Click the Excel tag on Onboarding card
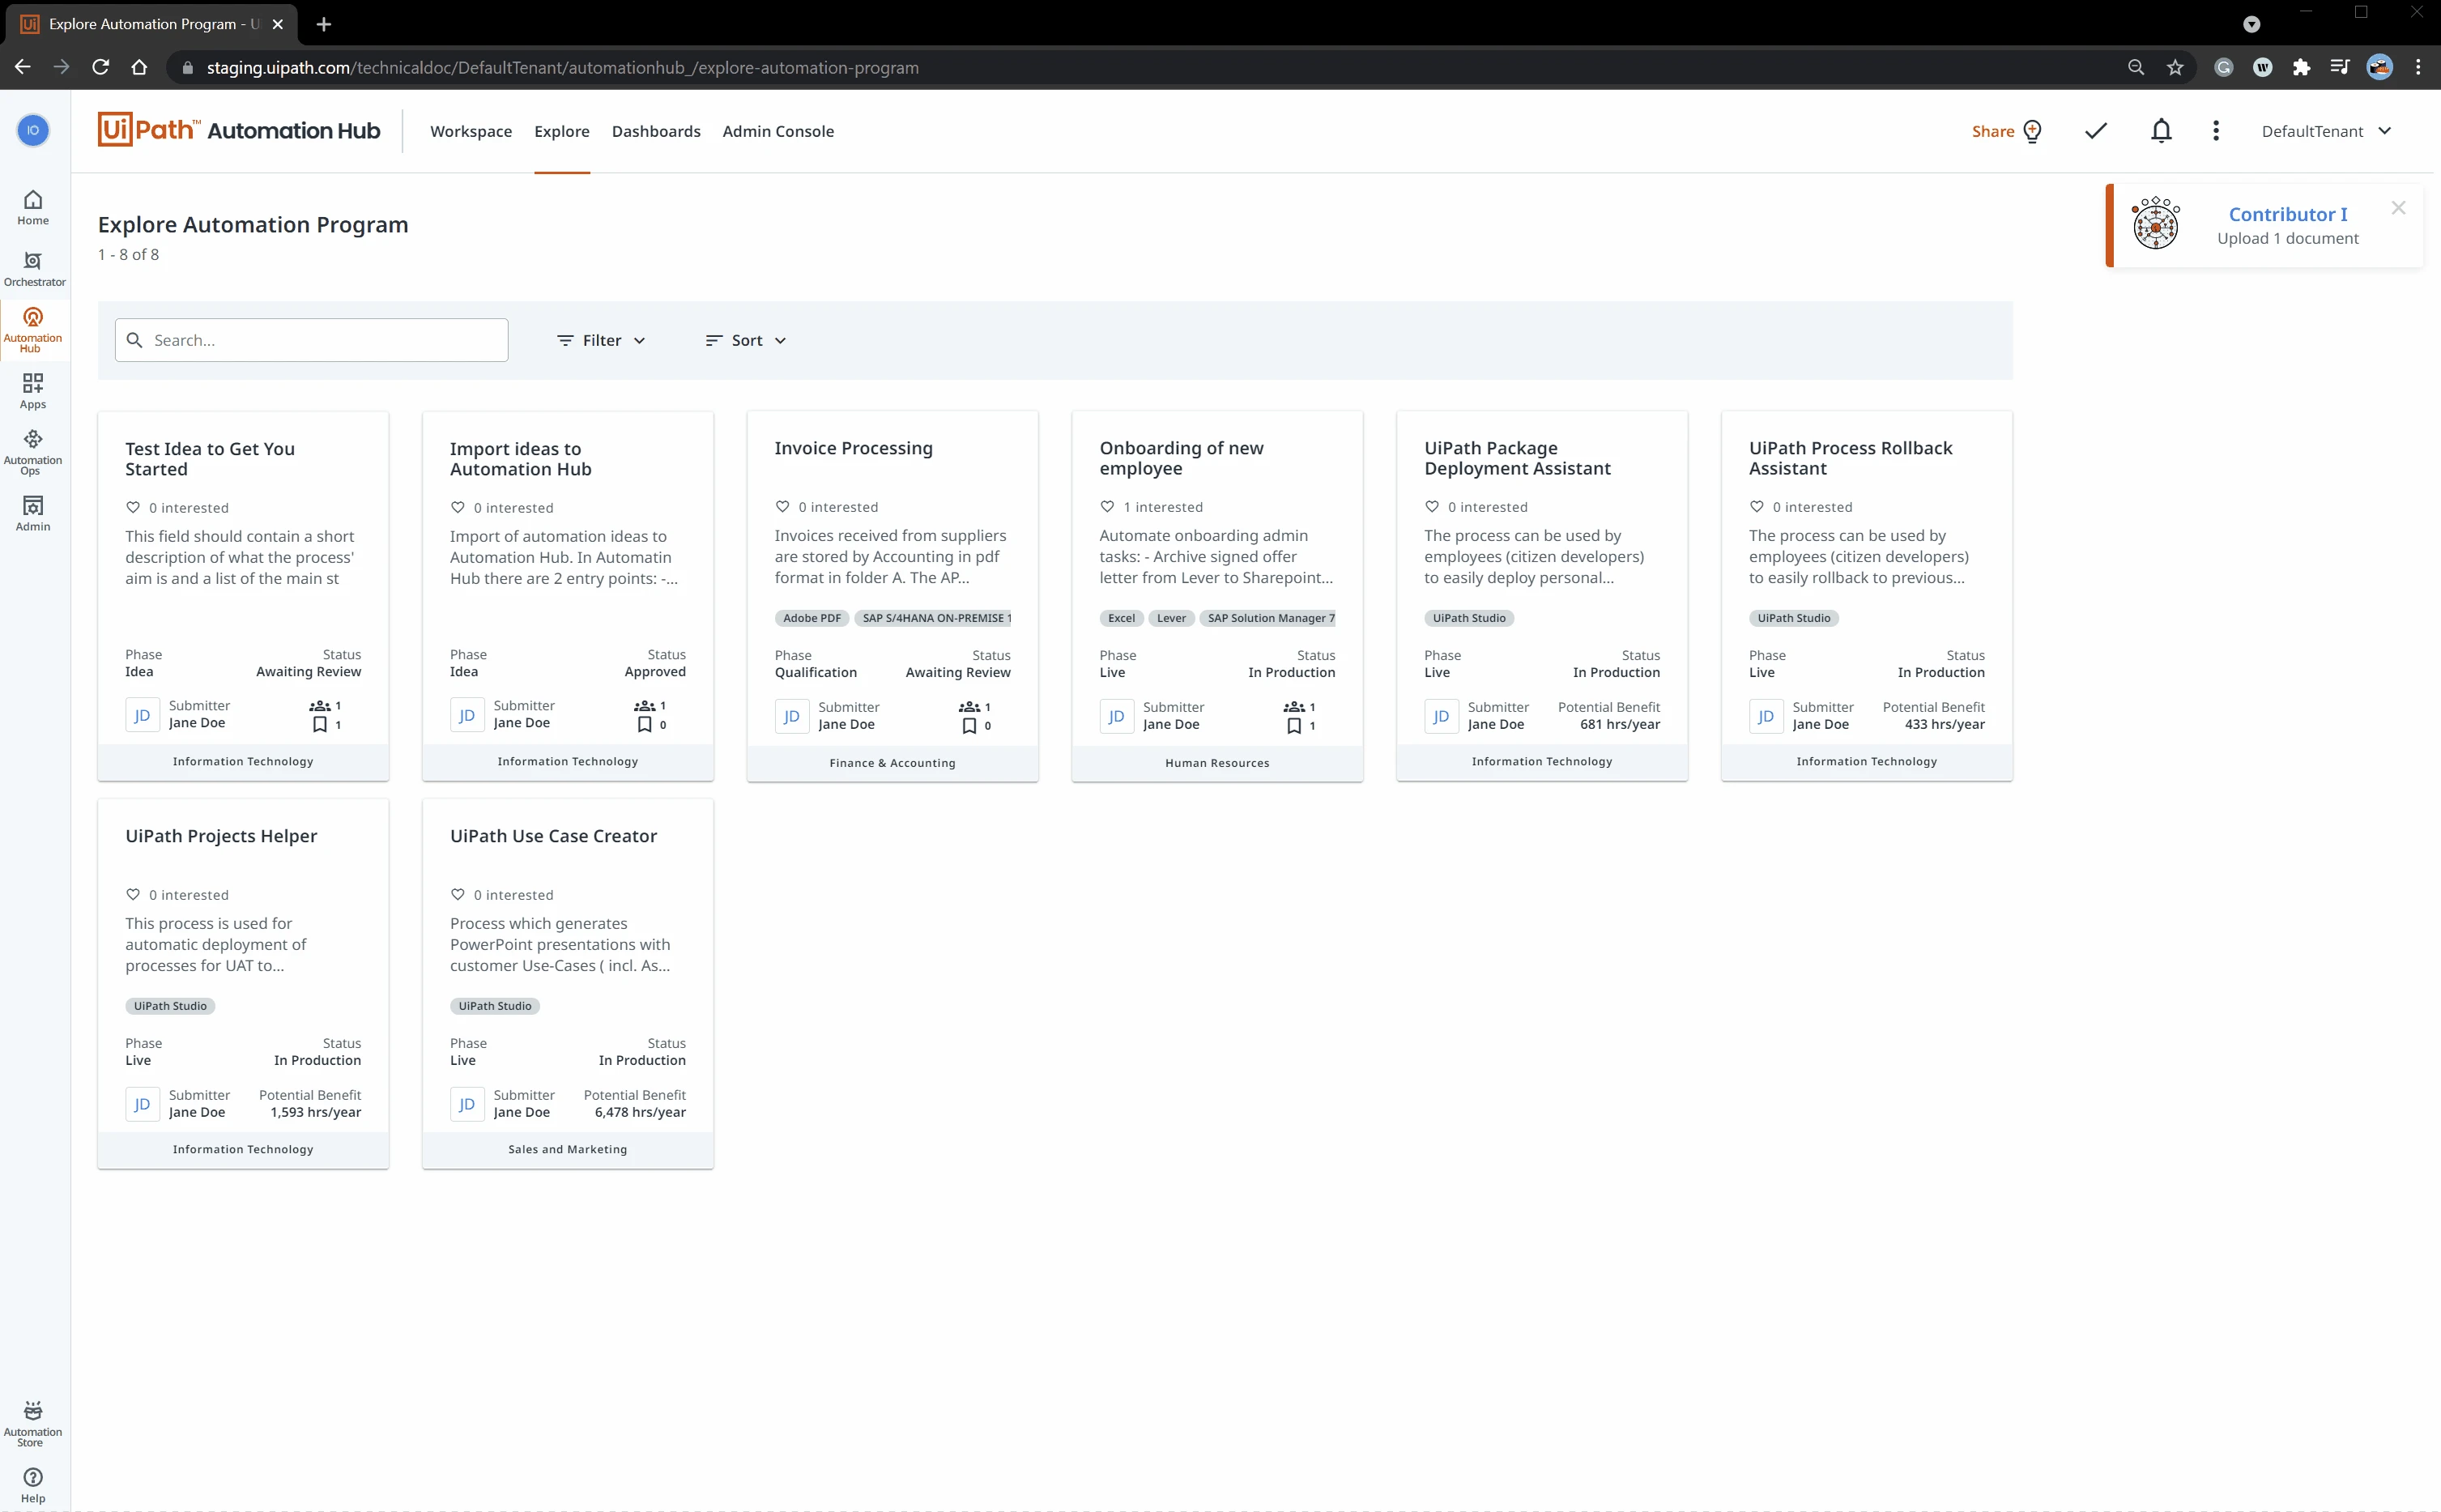 coord(1121,618)
